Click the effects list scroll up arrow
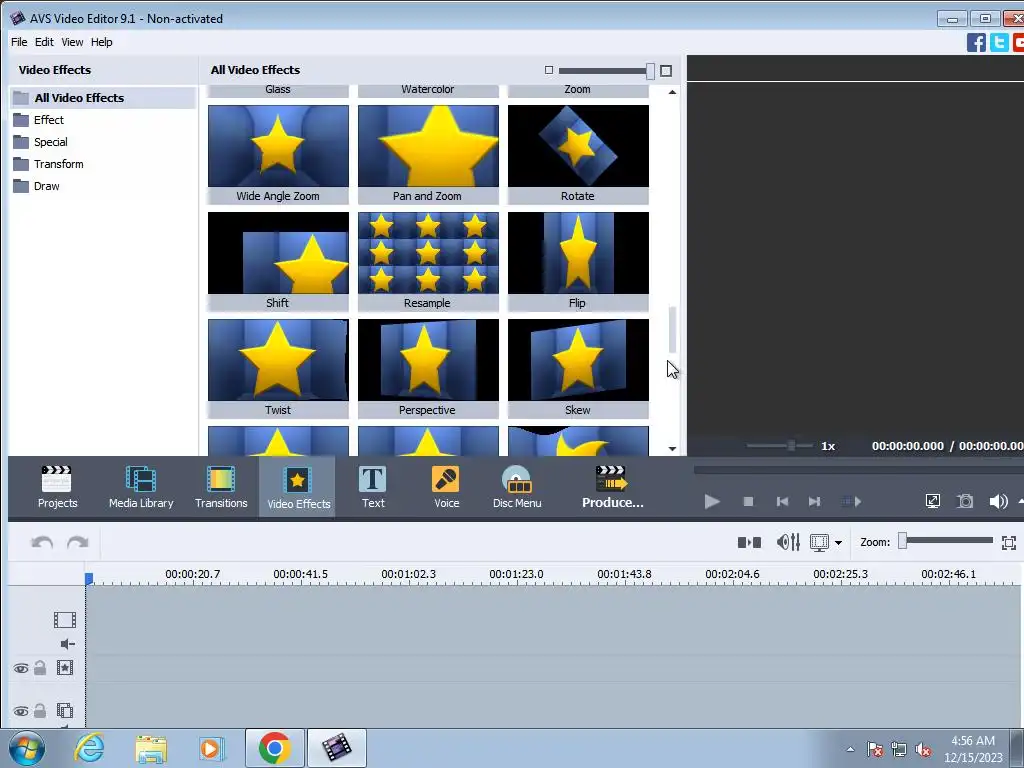The height and width of the screenshot is (768, 1024). tap(672, 92)
